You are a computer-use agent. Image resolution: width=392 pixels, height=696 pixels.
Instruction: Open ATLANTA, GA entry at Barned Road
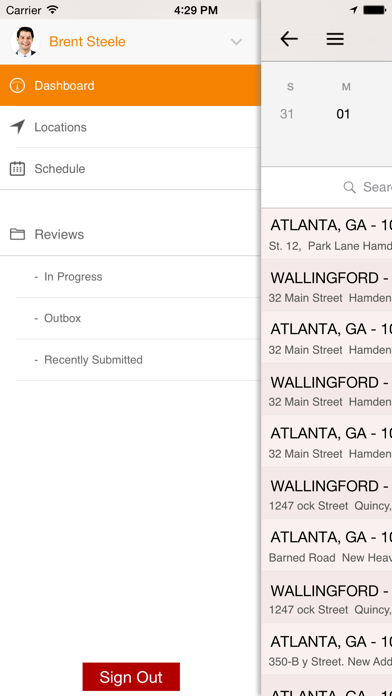click(327, 546)
